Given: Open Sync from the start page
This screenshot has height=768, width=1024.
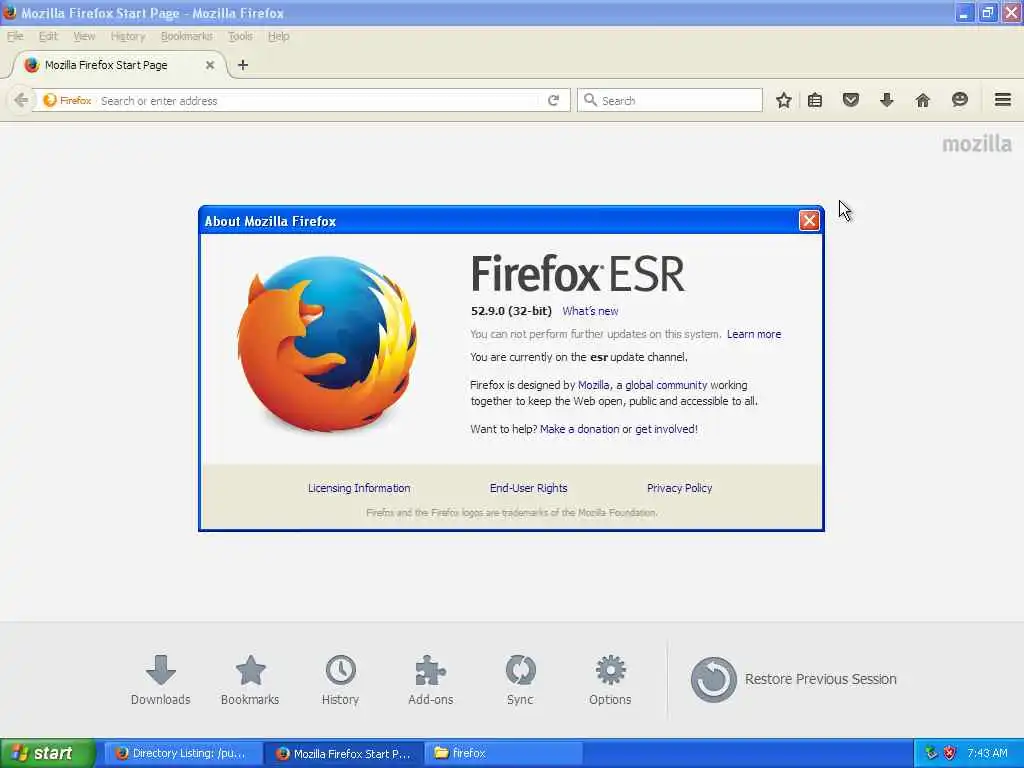Looking at the screenshot, I should click(x=520, y=680).
